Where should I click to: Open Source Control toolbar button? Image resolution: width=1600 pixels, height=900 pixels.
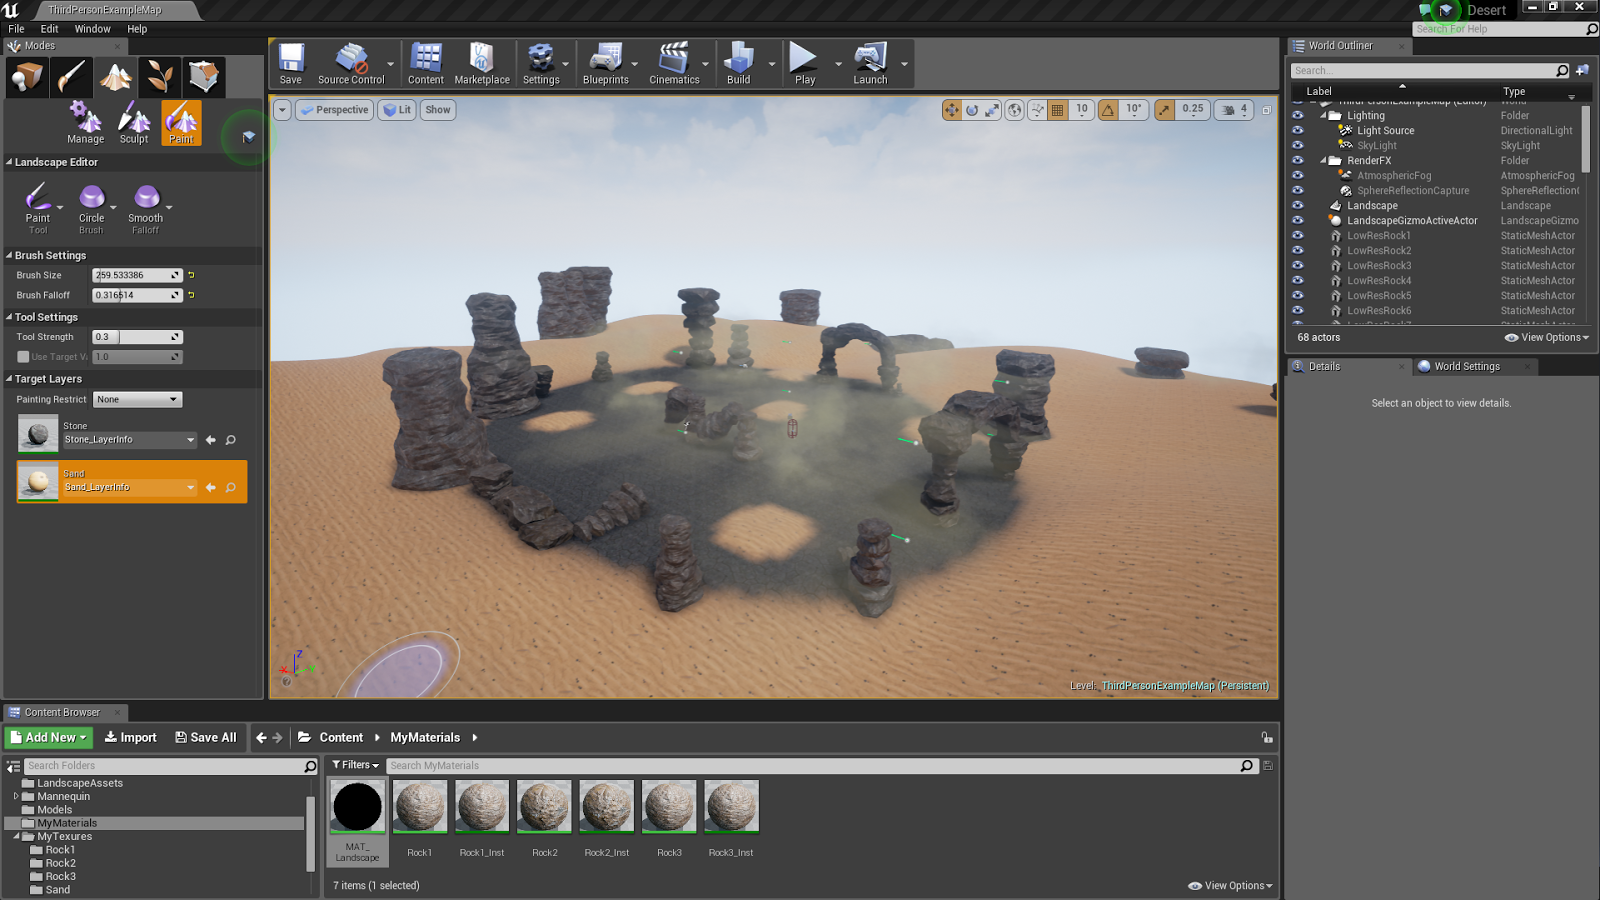[351, 64]
